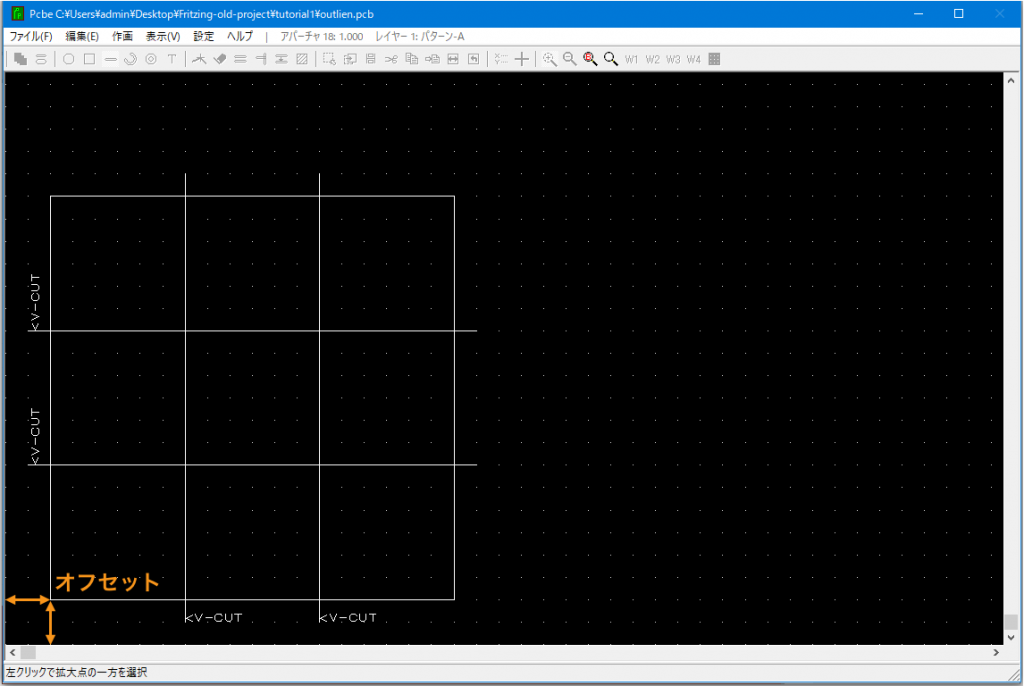Select the rectangle drawing tool
The width and height of the screenshot is (1024, 686).
[89, 59]
